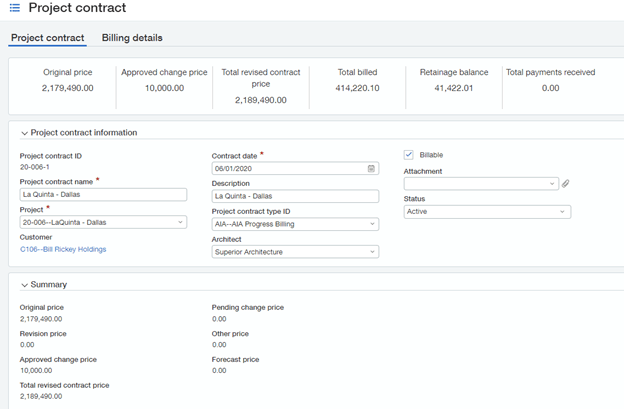Open the Architect dropdown list
The image size is (624, 409).
(x=373, y=252)
